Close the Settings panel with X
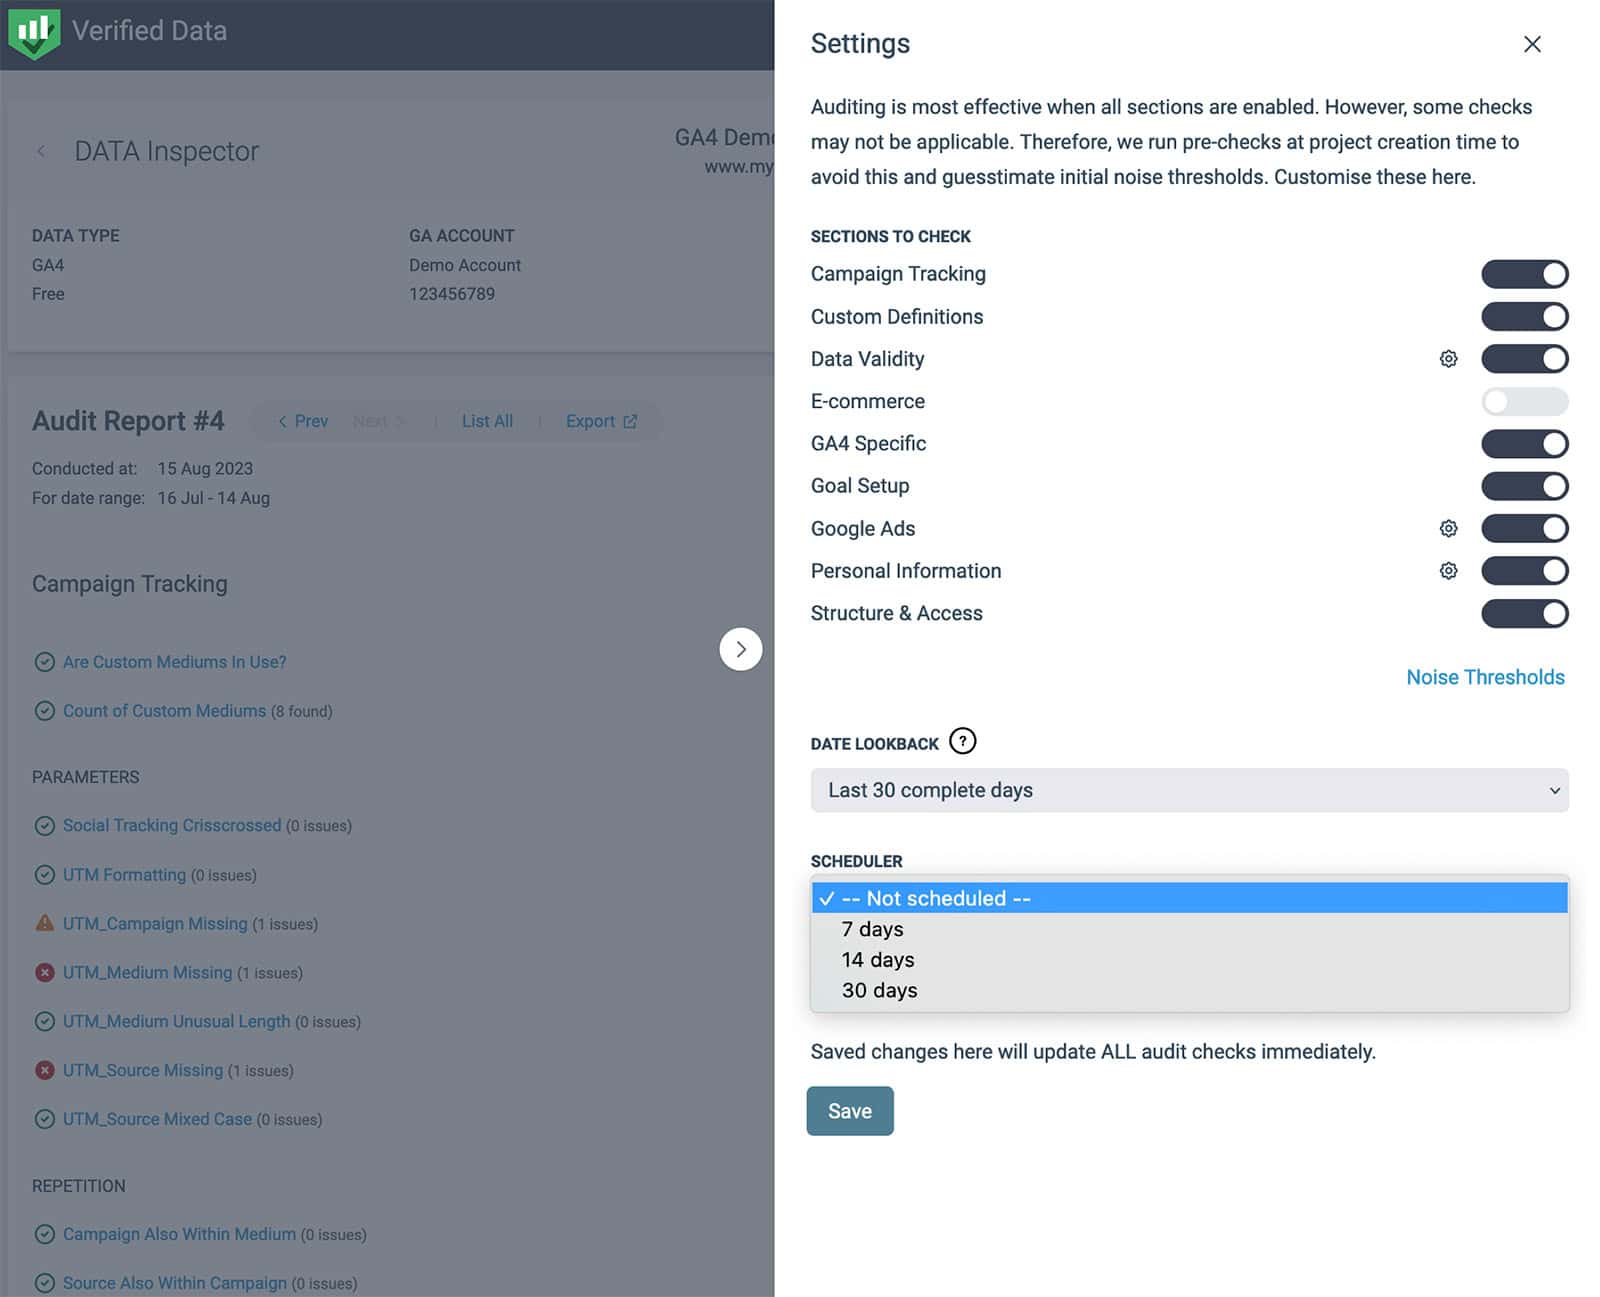This screenshot has width=1600, height=1297. point(1531,44)
